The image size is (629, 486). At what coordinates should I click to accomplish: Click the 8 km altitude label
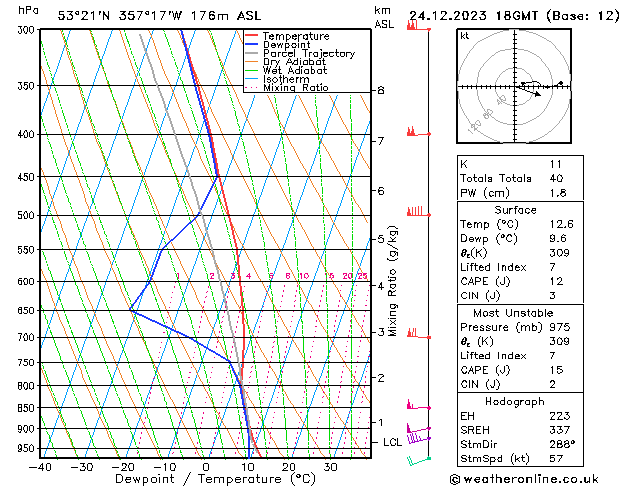pos(381,91)
